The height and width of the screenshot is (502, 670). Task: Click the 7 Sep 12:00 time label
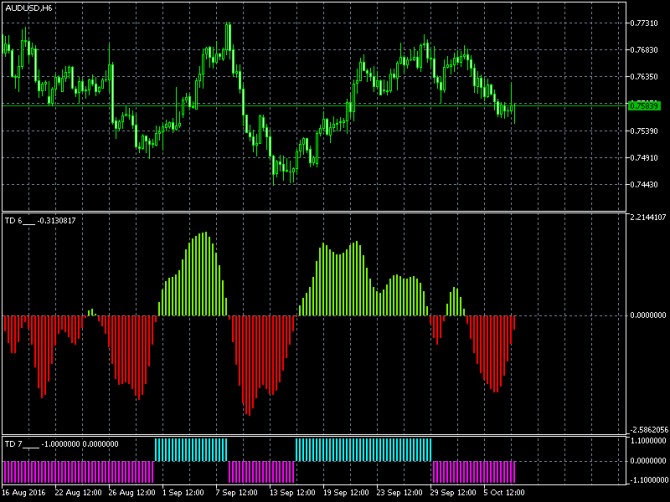pyautogui.click(x=237, y=493)
